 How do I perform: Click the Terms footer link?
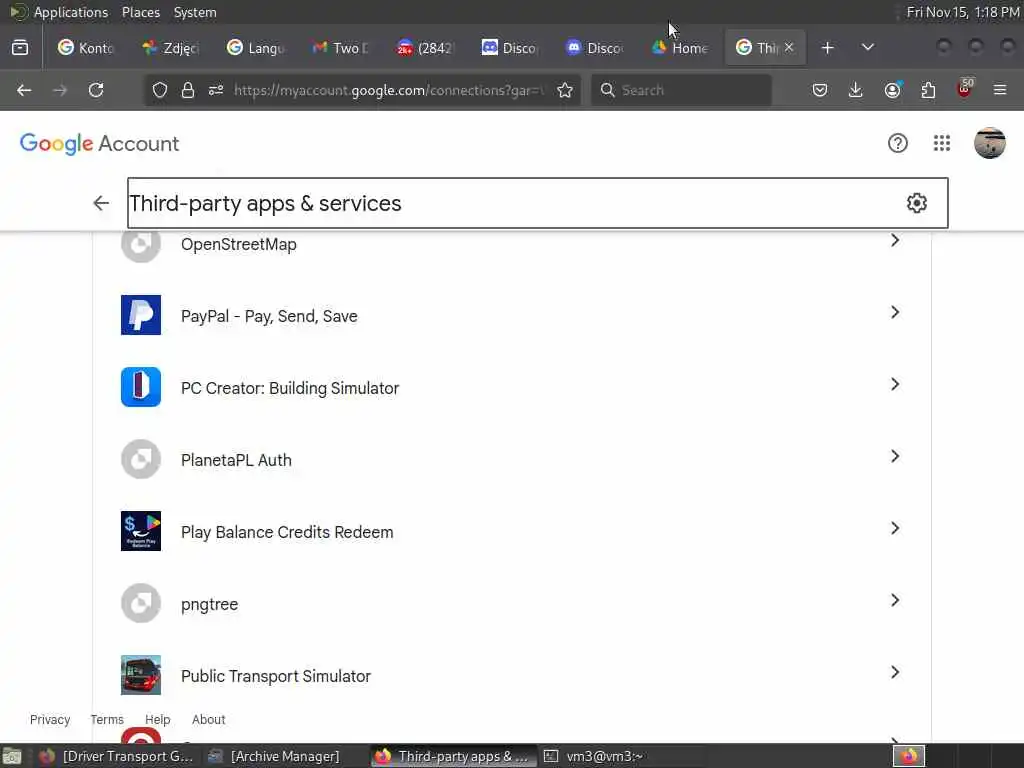tap(106, 719)
